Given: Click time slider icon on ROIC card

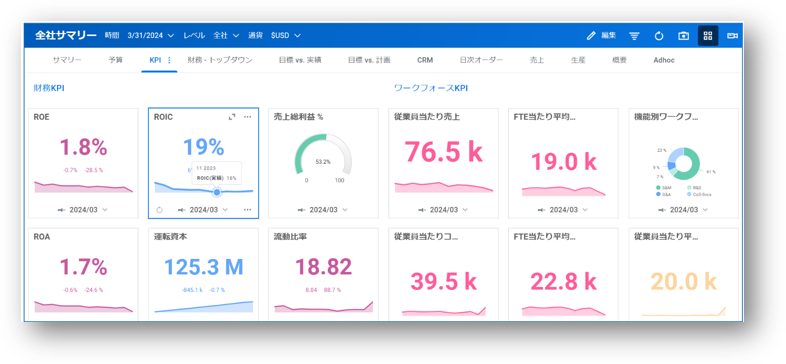Looking at the screenshot, I should tap(182, 210).
